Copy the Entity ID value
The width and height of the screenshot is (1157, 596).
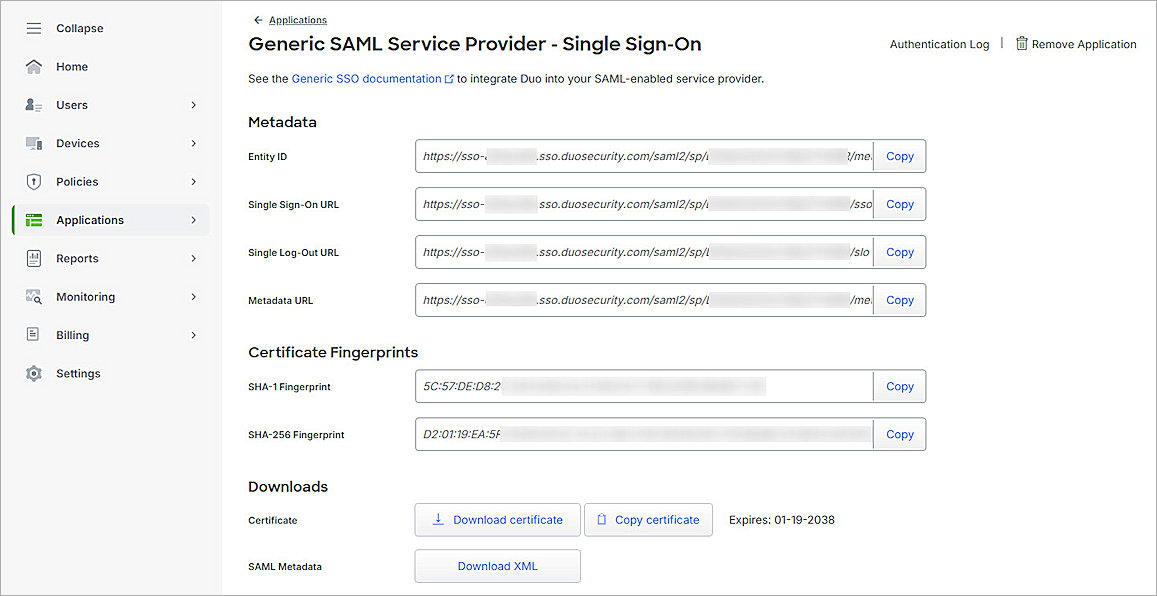click(899, 156)
